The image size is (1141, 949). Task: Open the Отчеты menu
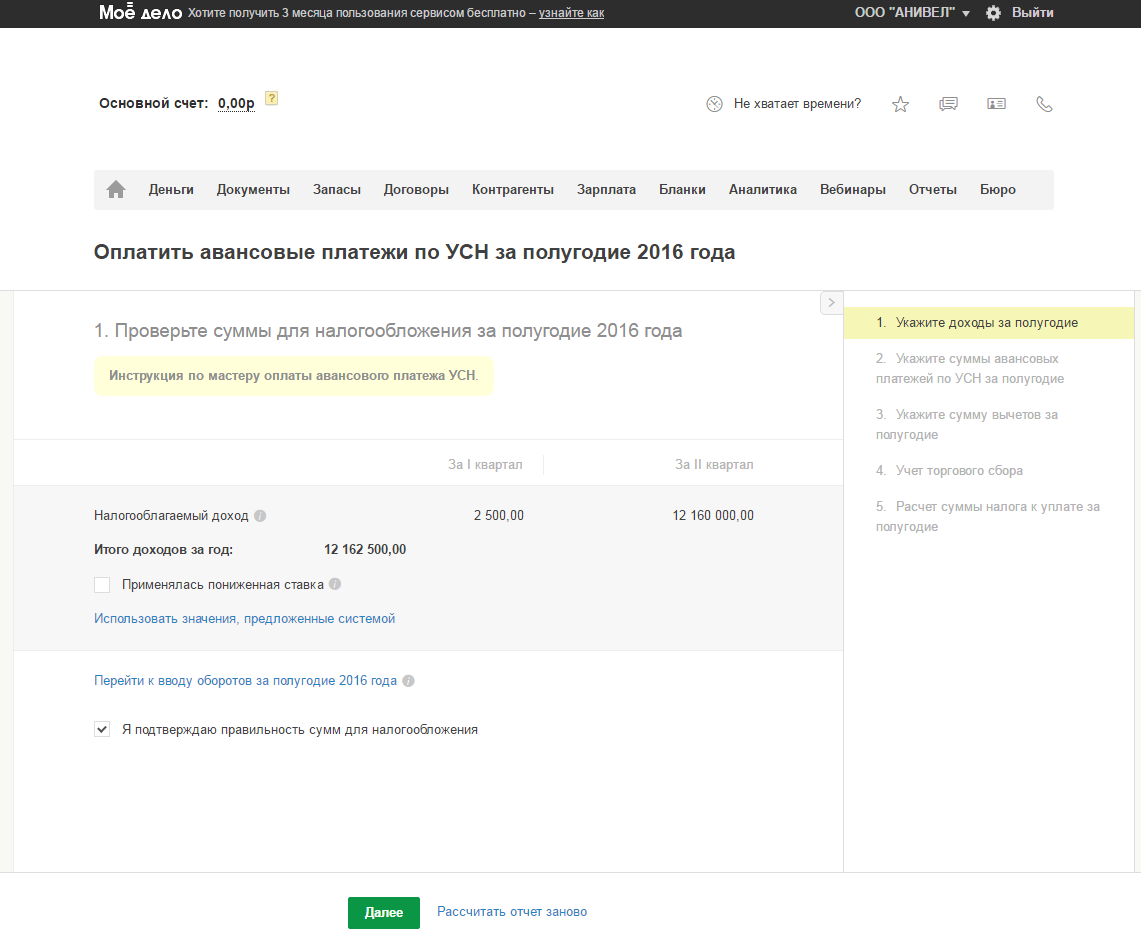(x=932, y=189)
